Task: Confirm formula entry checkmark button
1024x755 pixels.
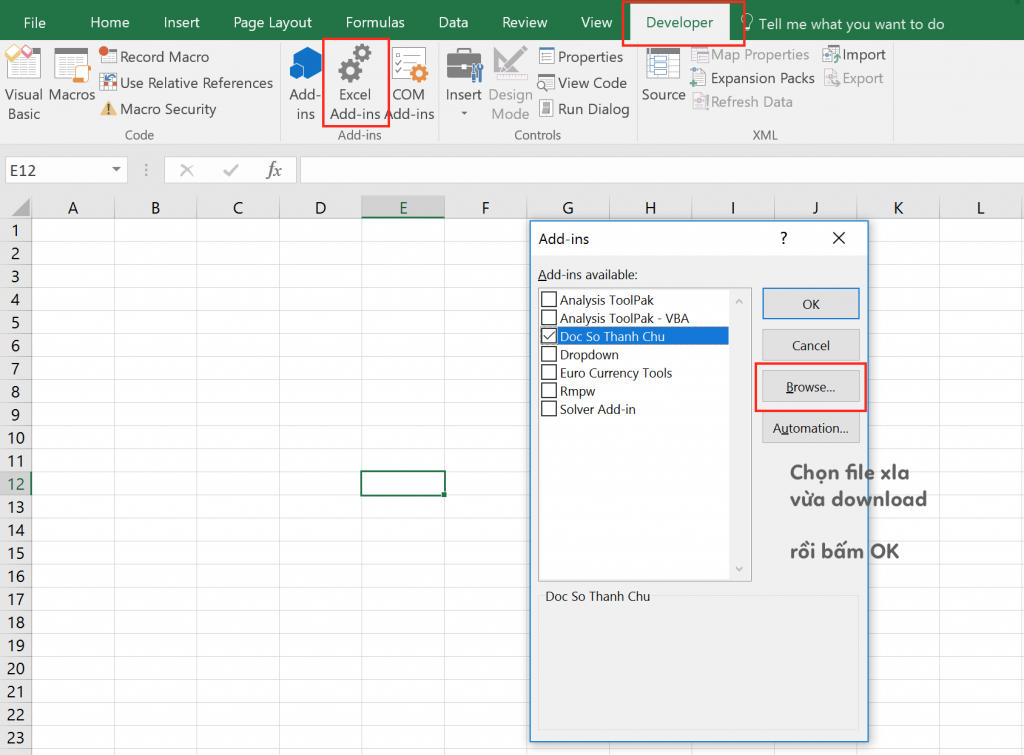Action: [x=231, y=170]
